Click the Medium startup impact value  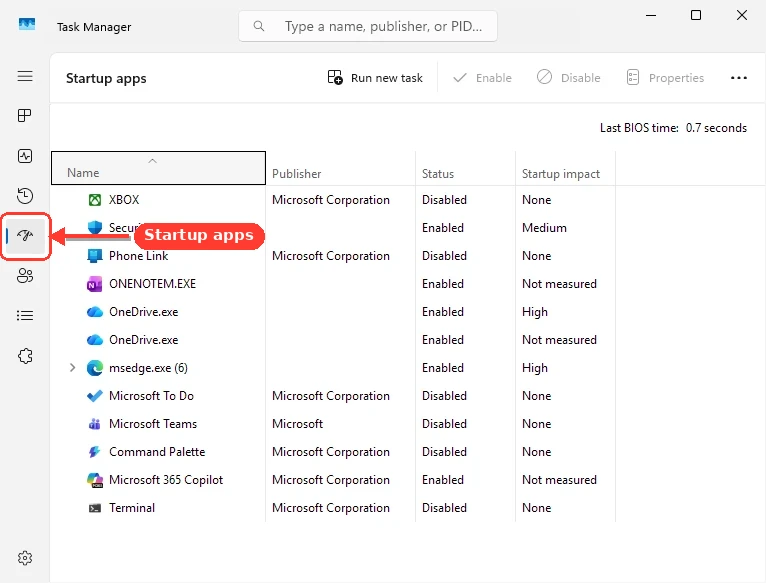[x=544, y=228]
